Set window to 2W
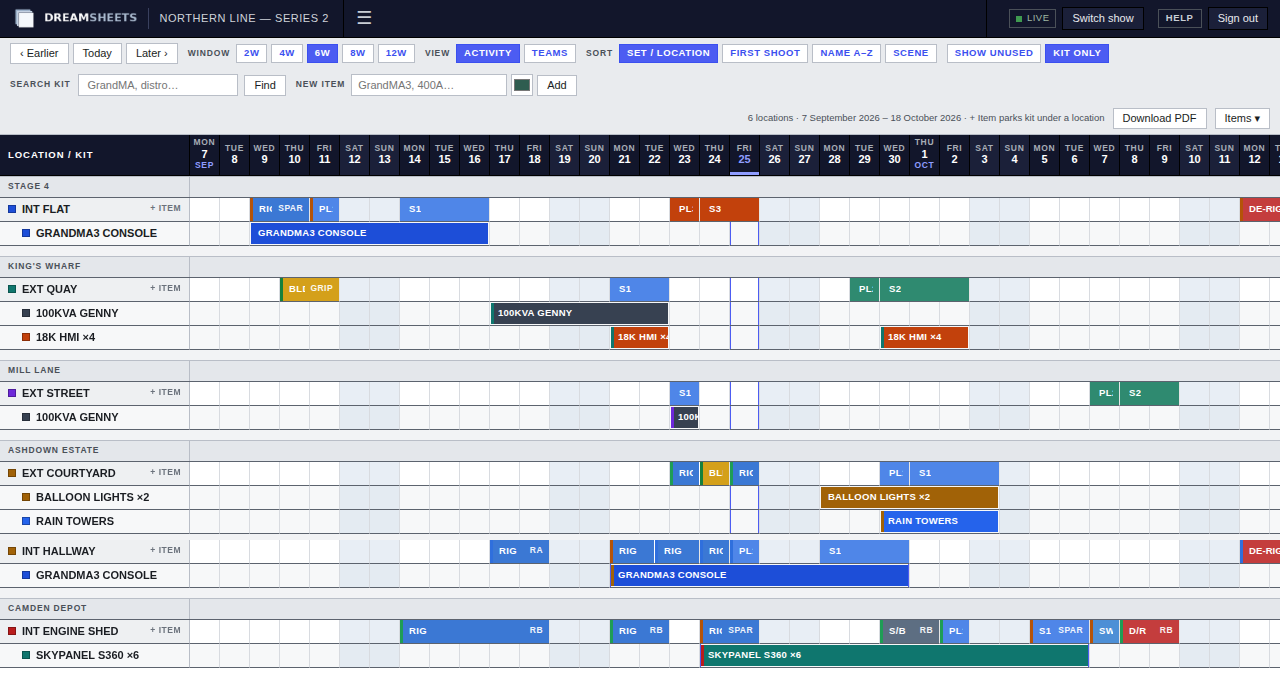Image resolution: width=1280 pixels, height=680 pixels. 251,53
